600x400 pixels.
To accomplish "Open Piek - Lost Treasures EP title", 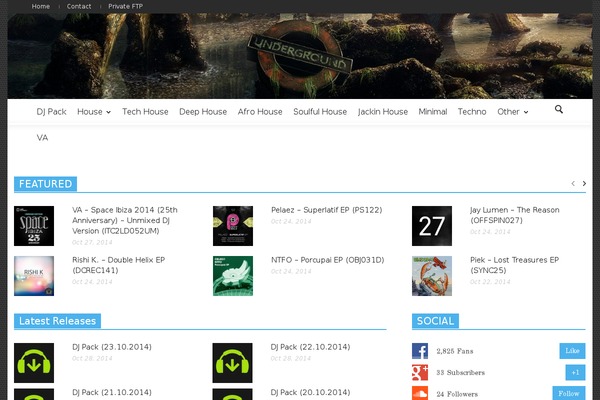I will (x=515, y=265).
